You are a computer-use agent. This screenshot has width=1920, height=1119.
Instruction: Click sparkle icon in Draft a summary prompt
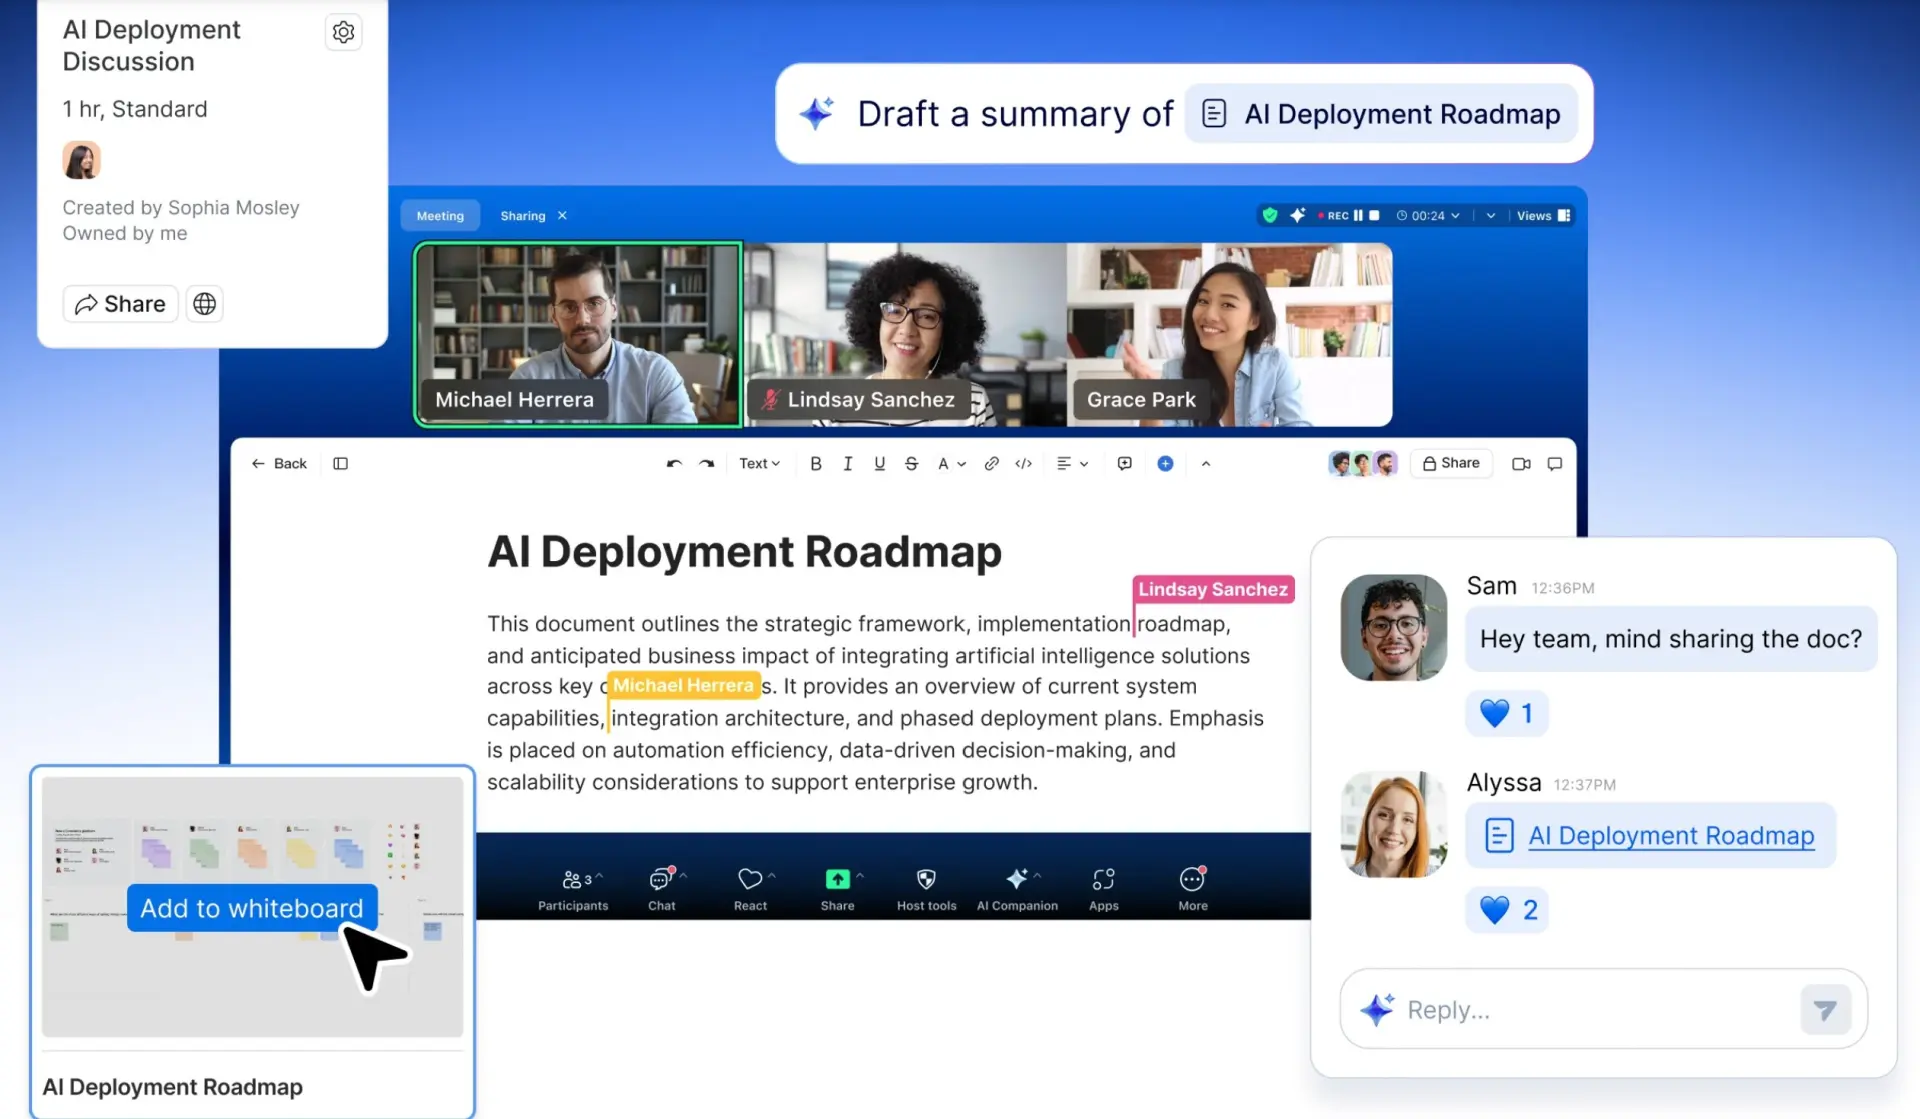point(817,113)
